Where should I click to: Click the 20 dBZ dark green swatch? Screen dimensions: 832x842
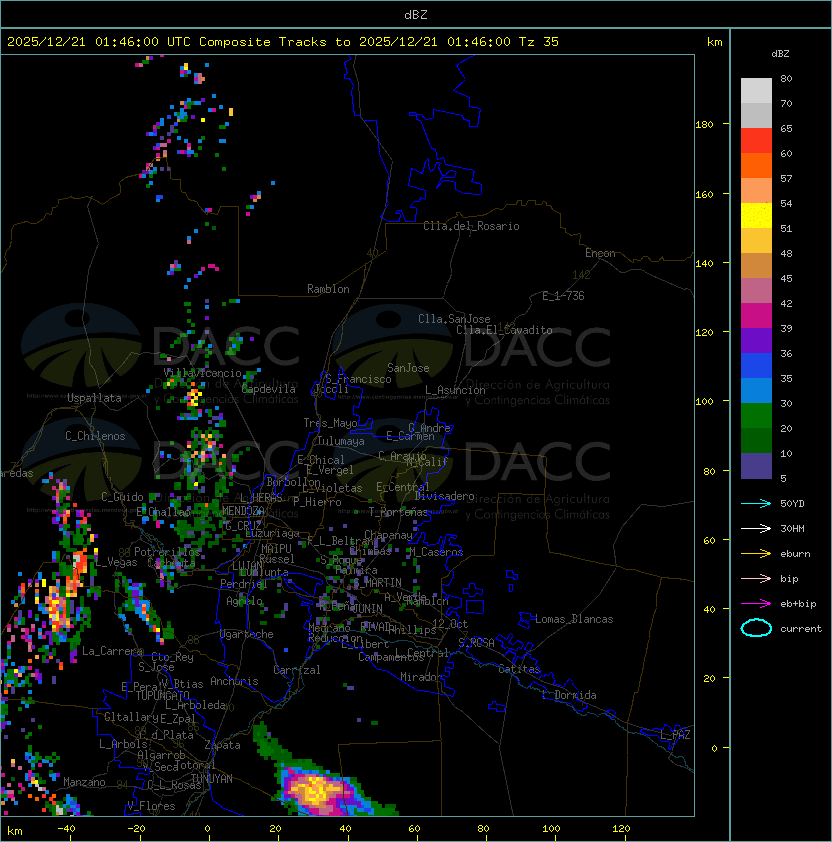(756, 440)
